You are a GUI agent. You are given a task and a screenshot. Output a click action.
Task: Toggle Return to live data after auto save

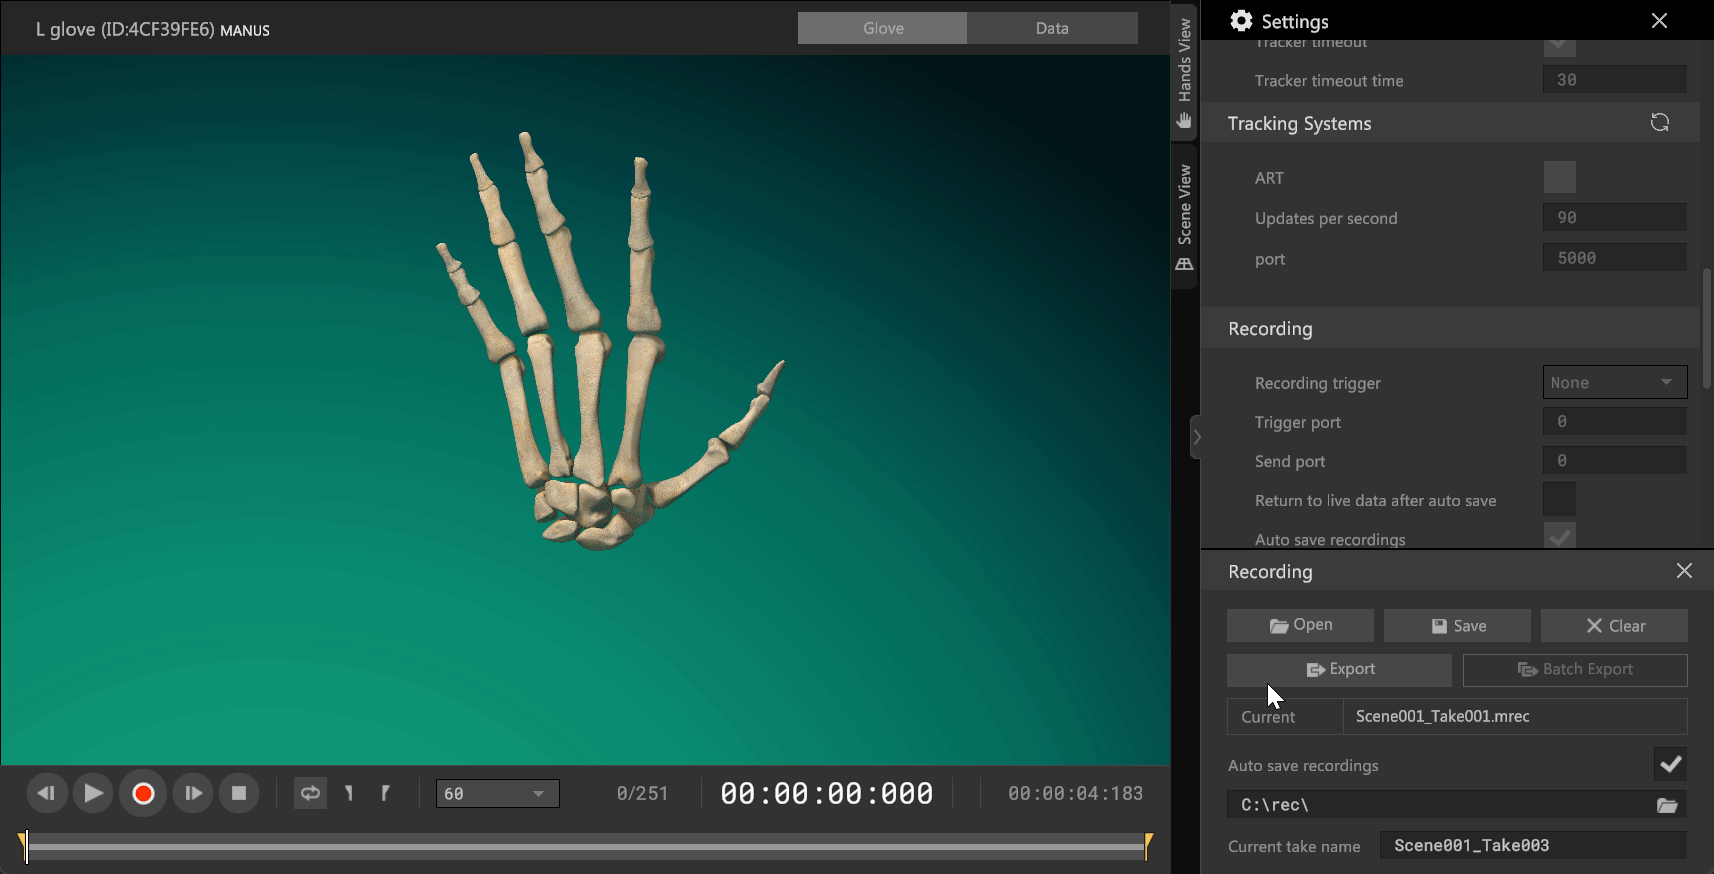click(1559, 499)
